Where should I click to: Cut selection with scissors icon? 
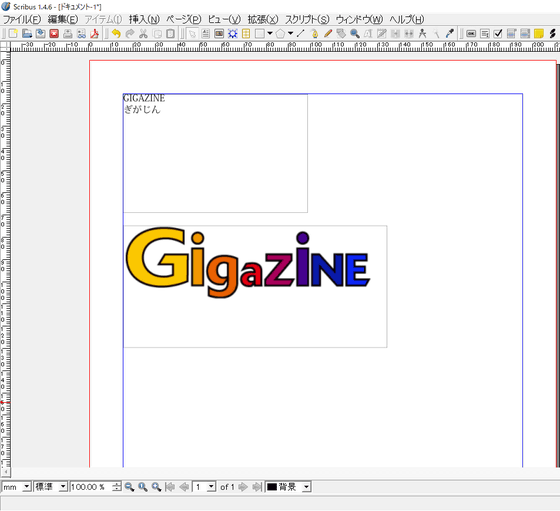click(x=143, y=34)
